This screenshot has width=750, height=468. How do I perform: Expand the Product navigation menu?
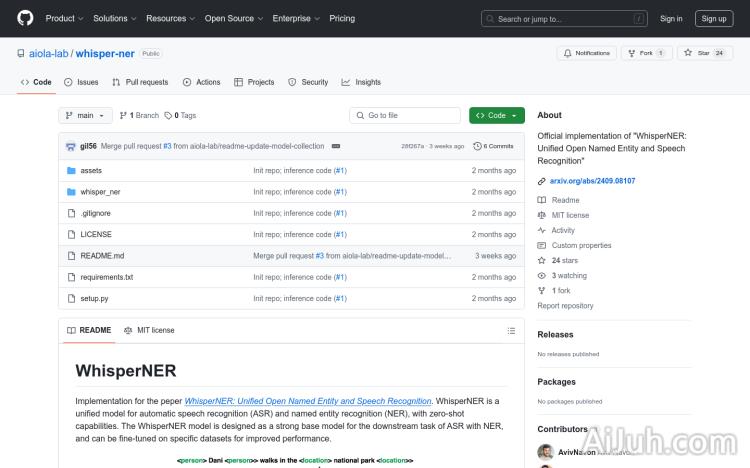[64, 18]
